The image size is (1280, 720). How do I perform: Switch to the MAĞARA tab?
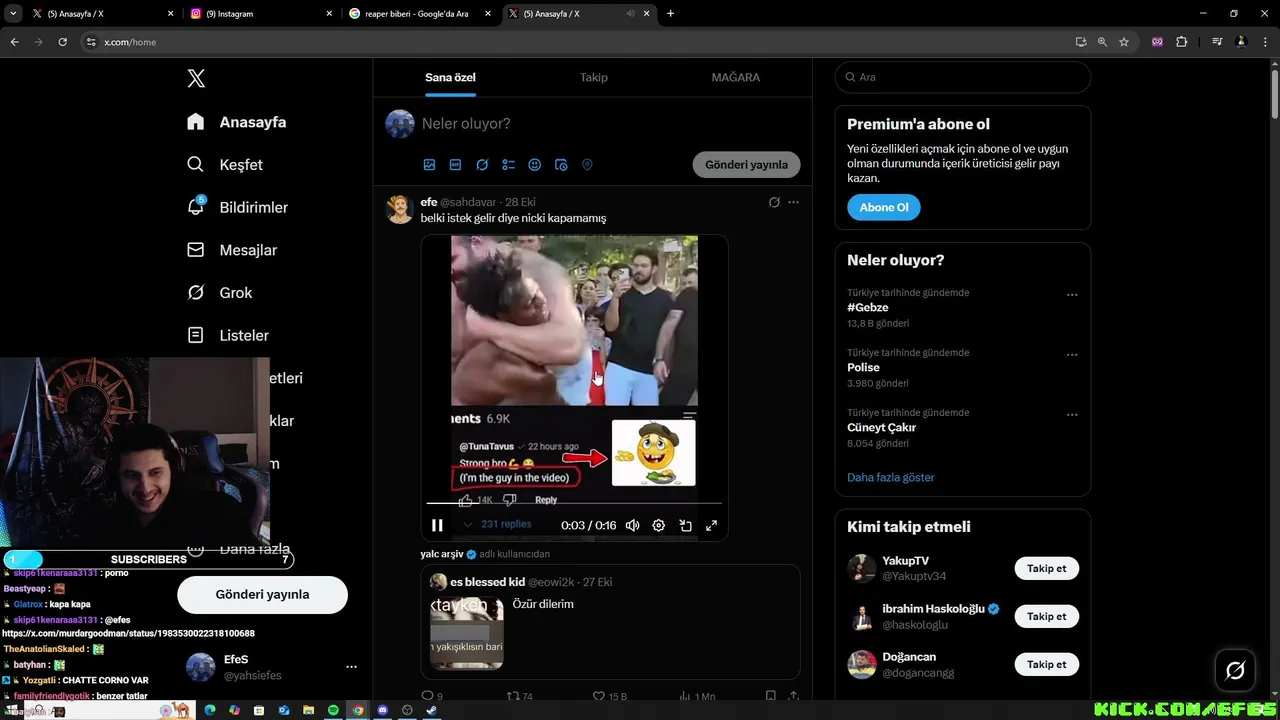click(735, 77)
